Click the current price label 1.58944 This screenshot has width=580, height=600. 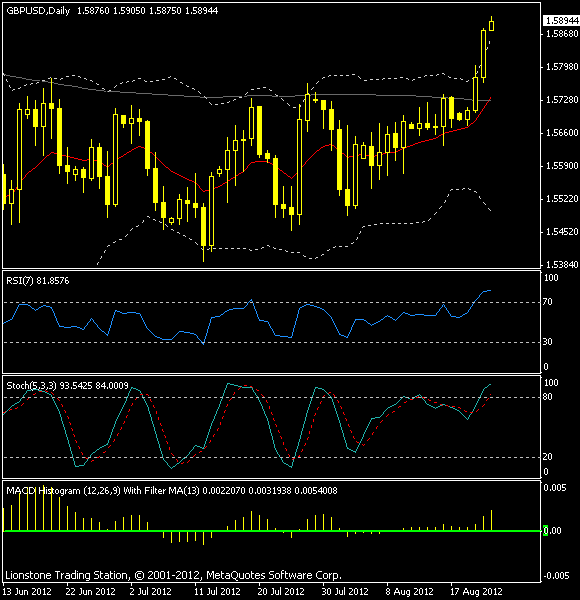point(562,21)
